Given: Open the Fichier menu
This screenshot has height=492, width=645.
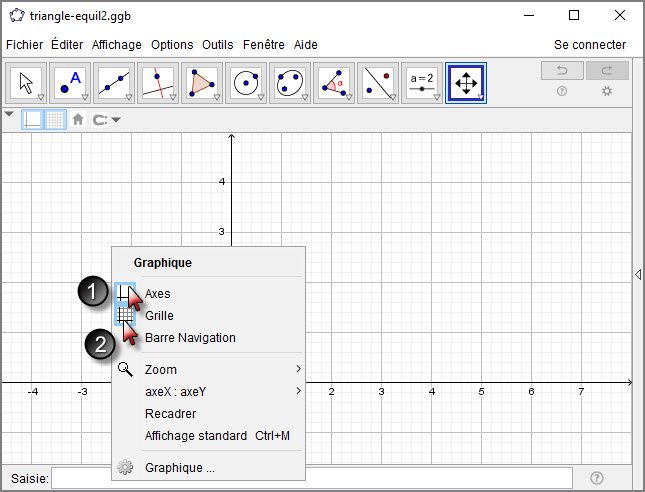Looking at the screenshot, I should coord(25,44).
